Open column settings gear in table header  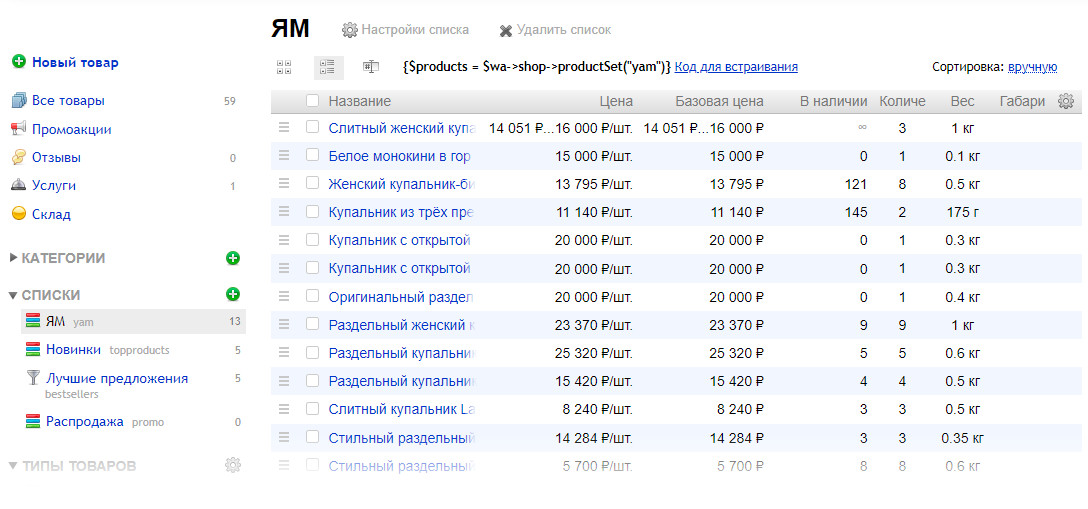(1066, 101)
